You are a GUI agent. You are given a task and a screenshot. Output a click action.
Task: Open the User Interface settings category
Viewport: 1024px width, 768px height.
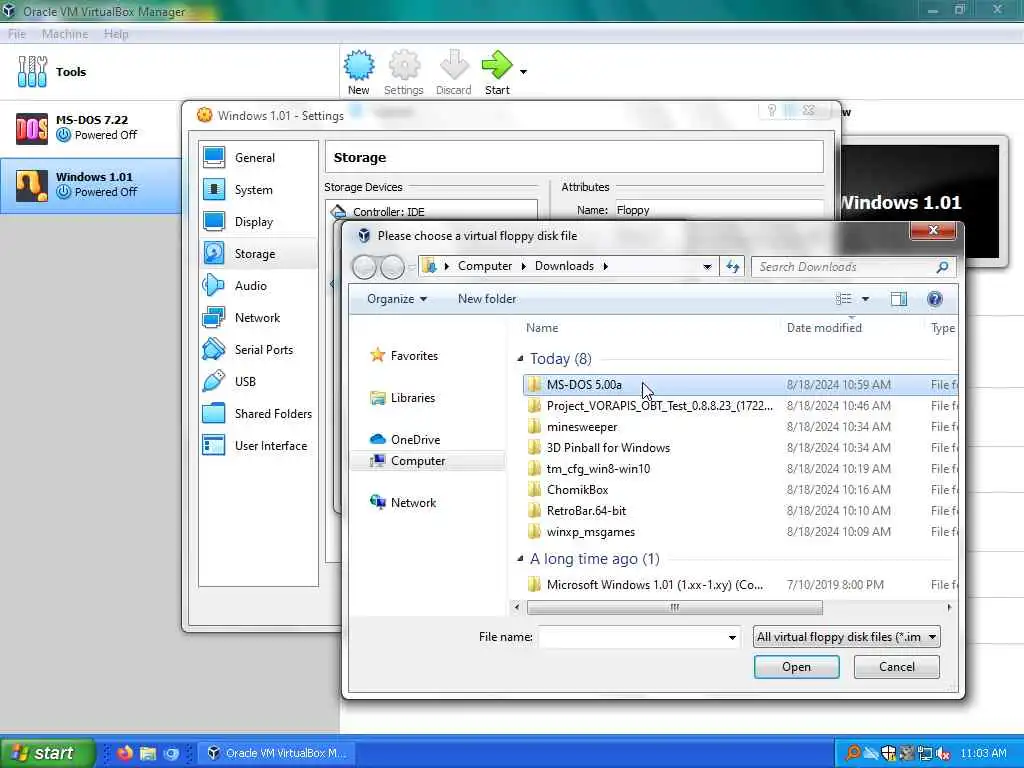point(259,445)
